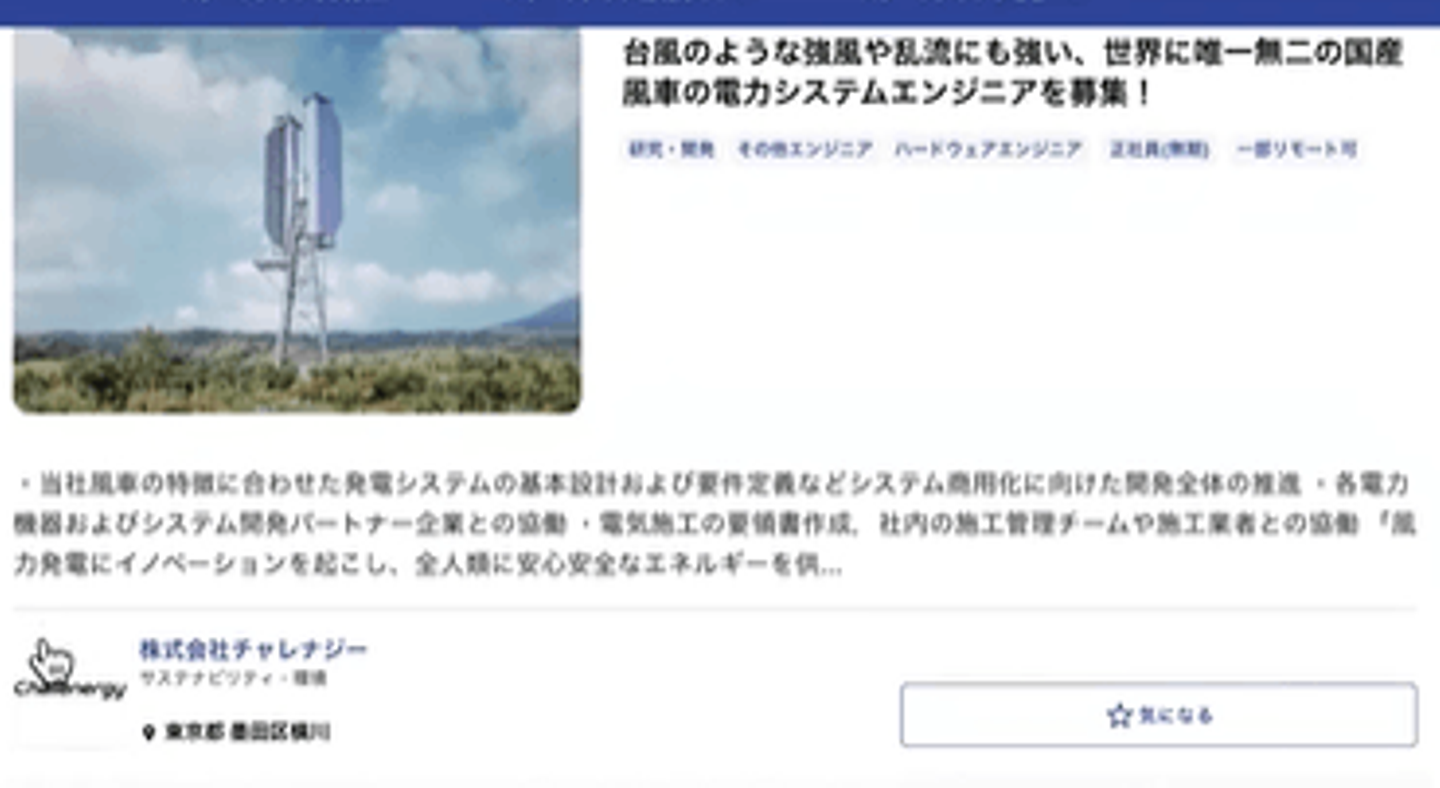Open the job title about 電力システムエンジニア

(1012, 73)
